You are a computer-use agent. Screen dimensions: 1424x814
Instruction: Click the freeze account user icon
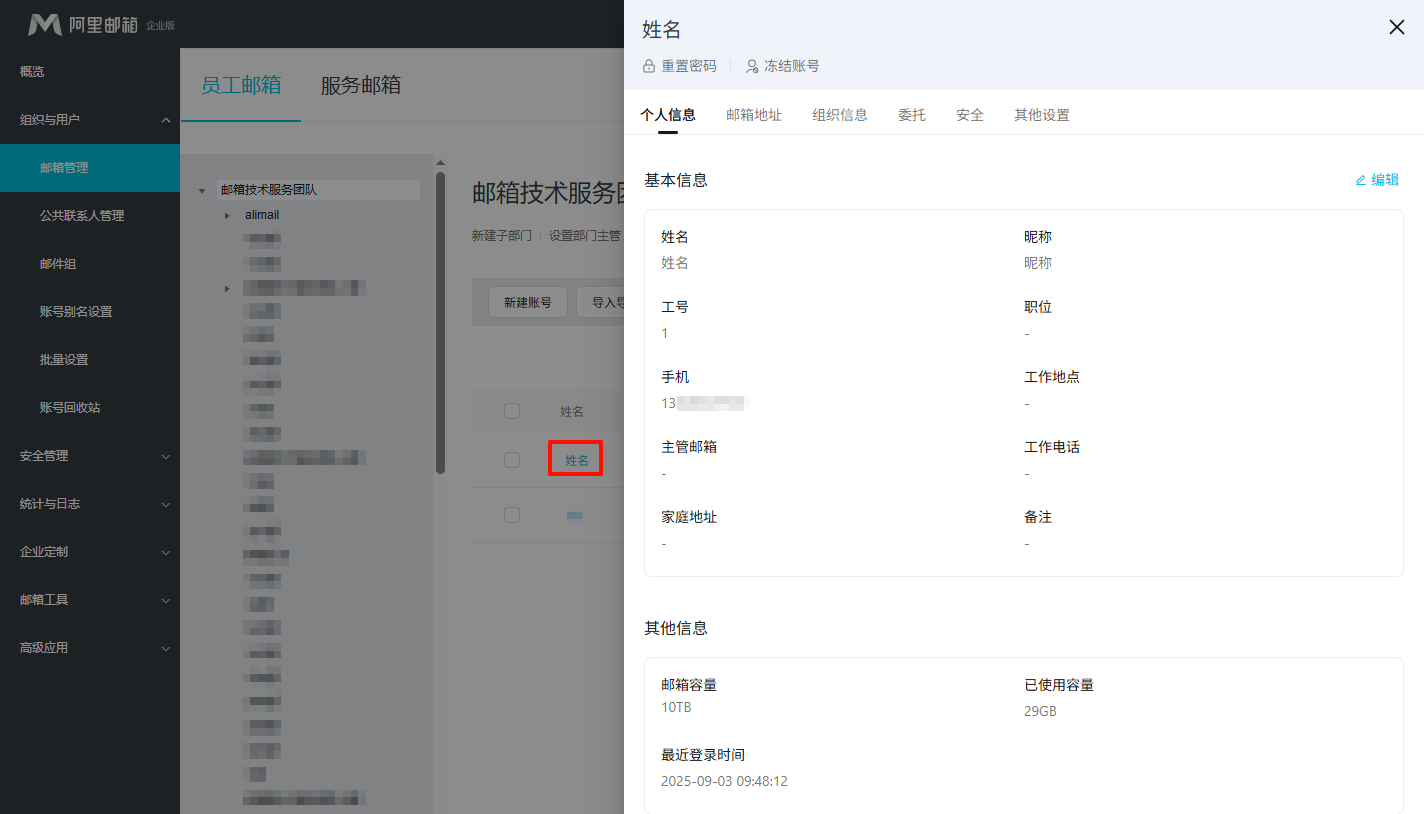(x=752, y=66)
